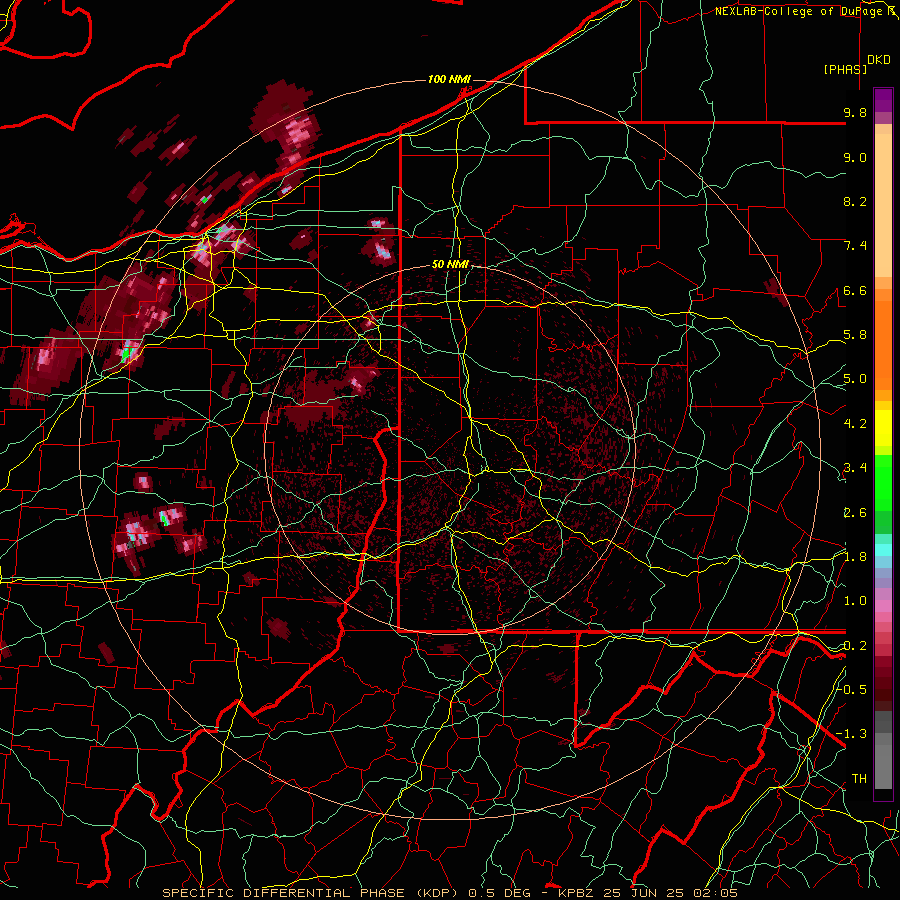
Task: Click the 3.4 color scale value
Action: (x=855, y=468)
